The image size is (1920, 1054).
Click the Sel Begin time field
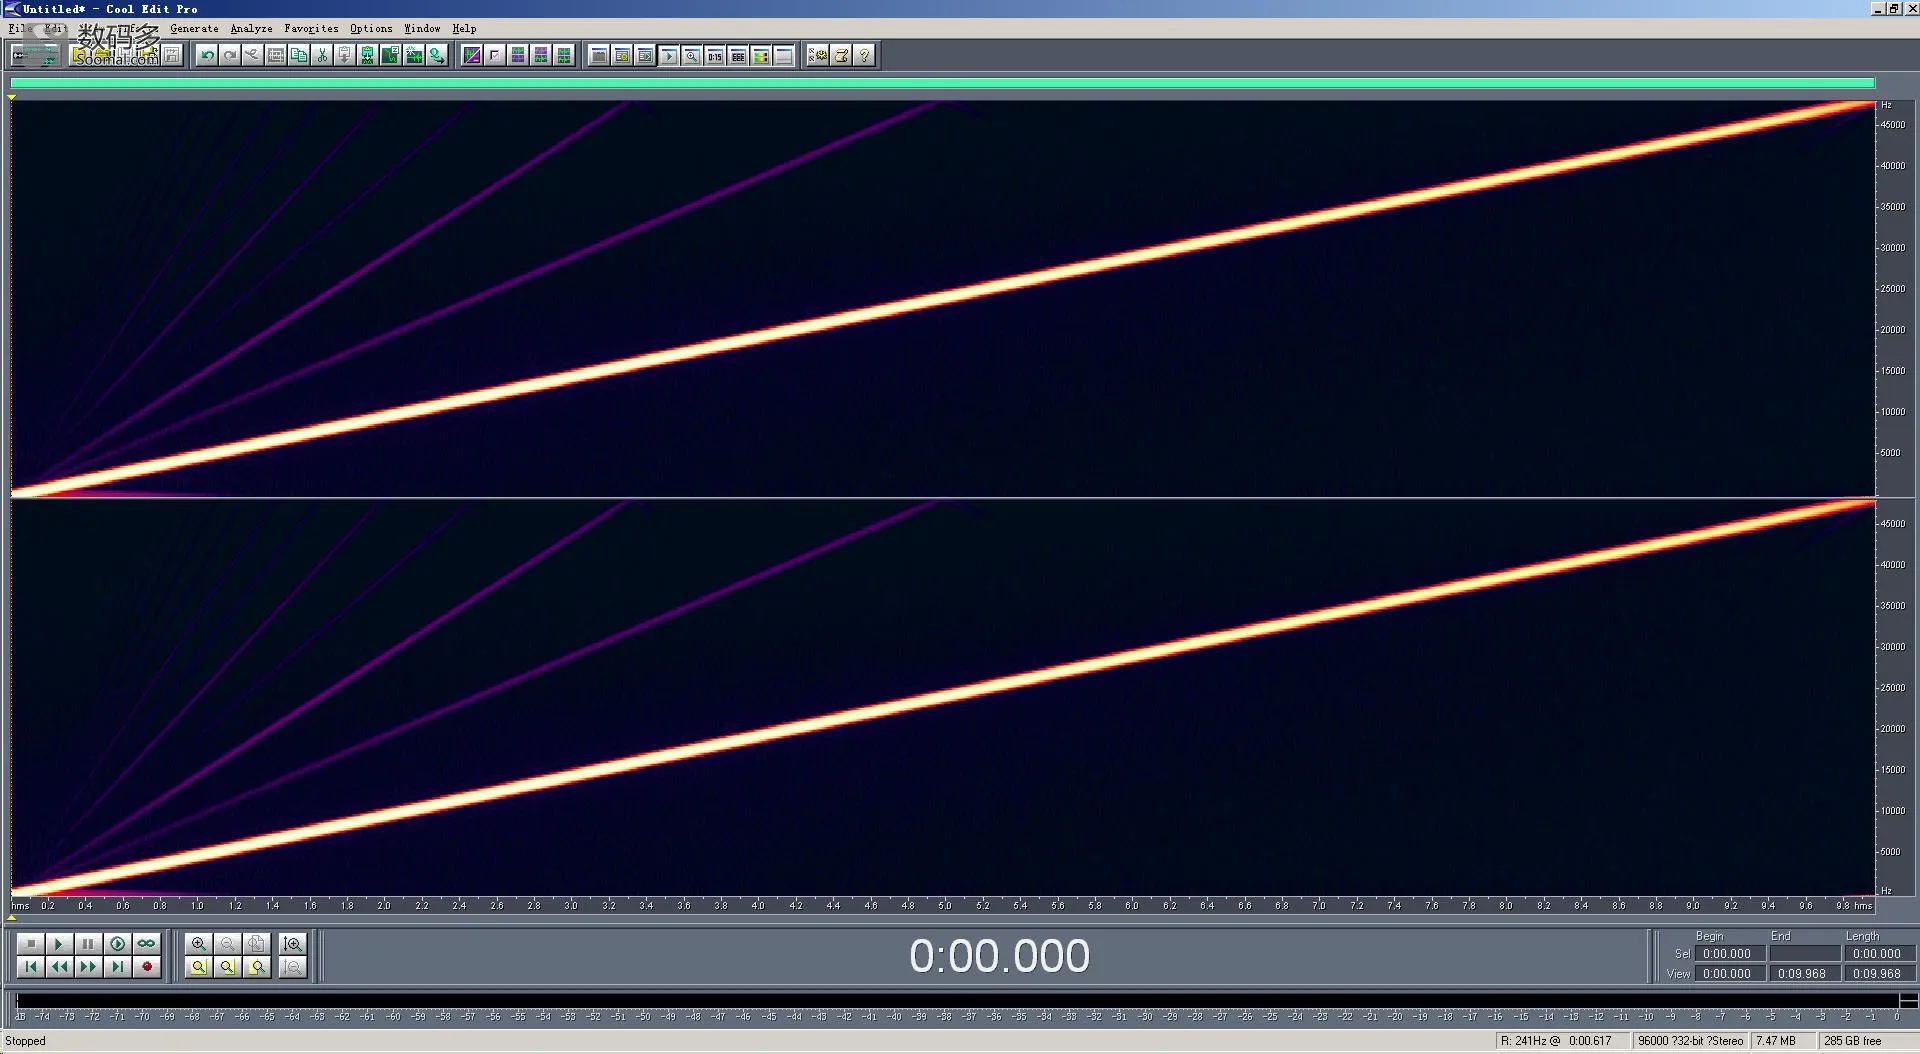point(1729,953)
